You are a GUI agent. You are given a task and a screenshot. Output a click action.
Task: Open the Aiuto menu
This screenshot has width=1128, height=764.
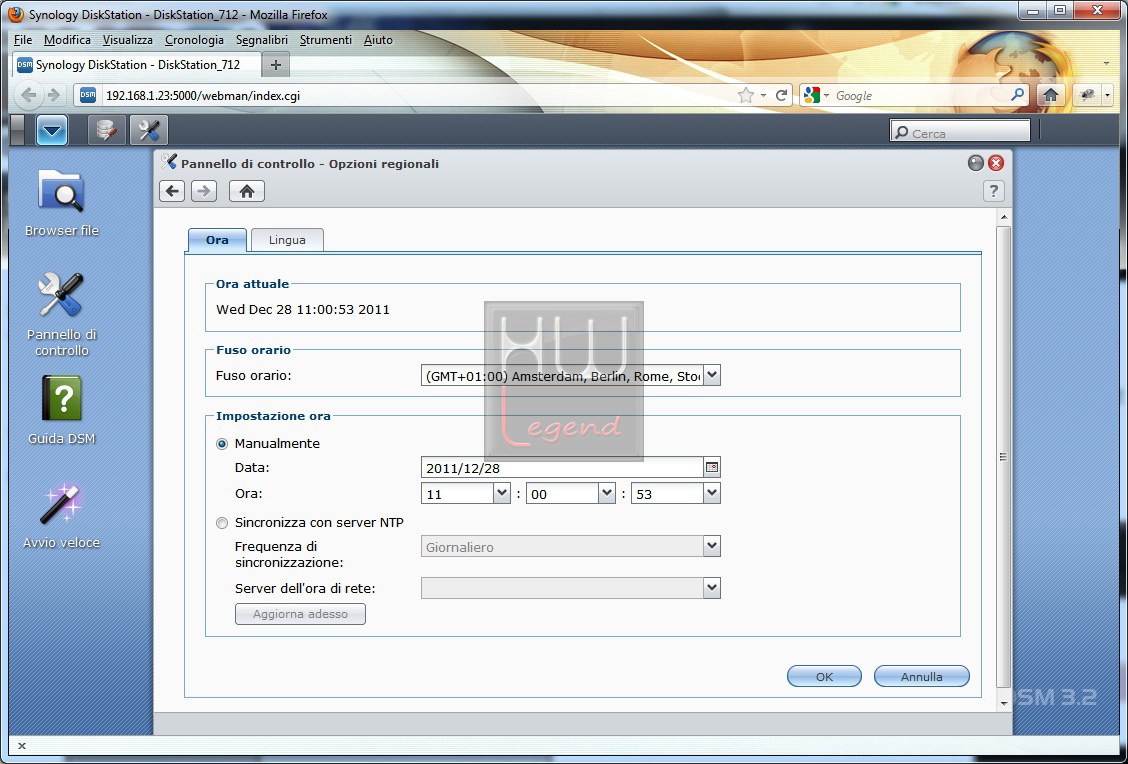click(378, 40)
